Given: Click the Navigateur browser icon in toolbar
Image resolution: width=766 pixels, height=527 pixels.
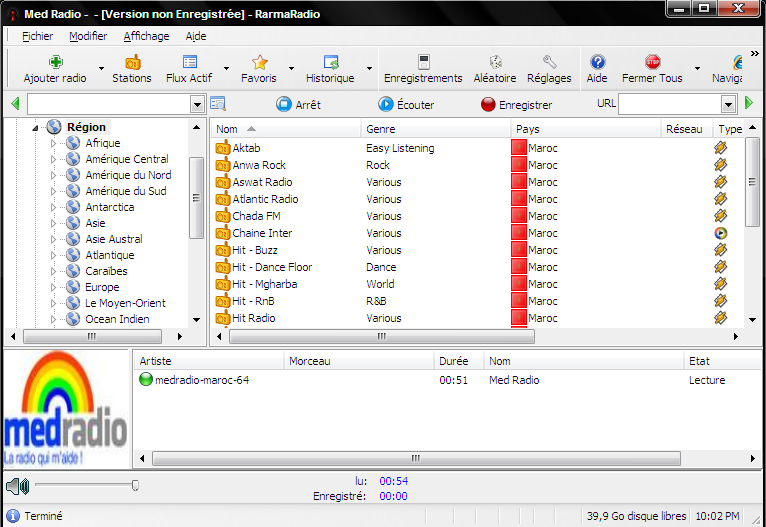Looking at the screenshot, I should point(737,62).
